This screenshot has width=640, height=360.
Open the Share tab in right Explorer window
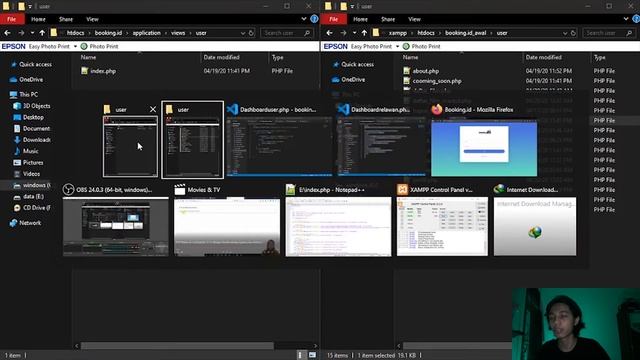(388, 19)
